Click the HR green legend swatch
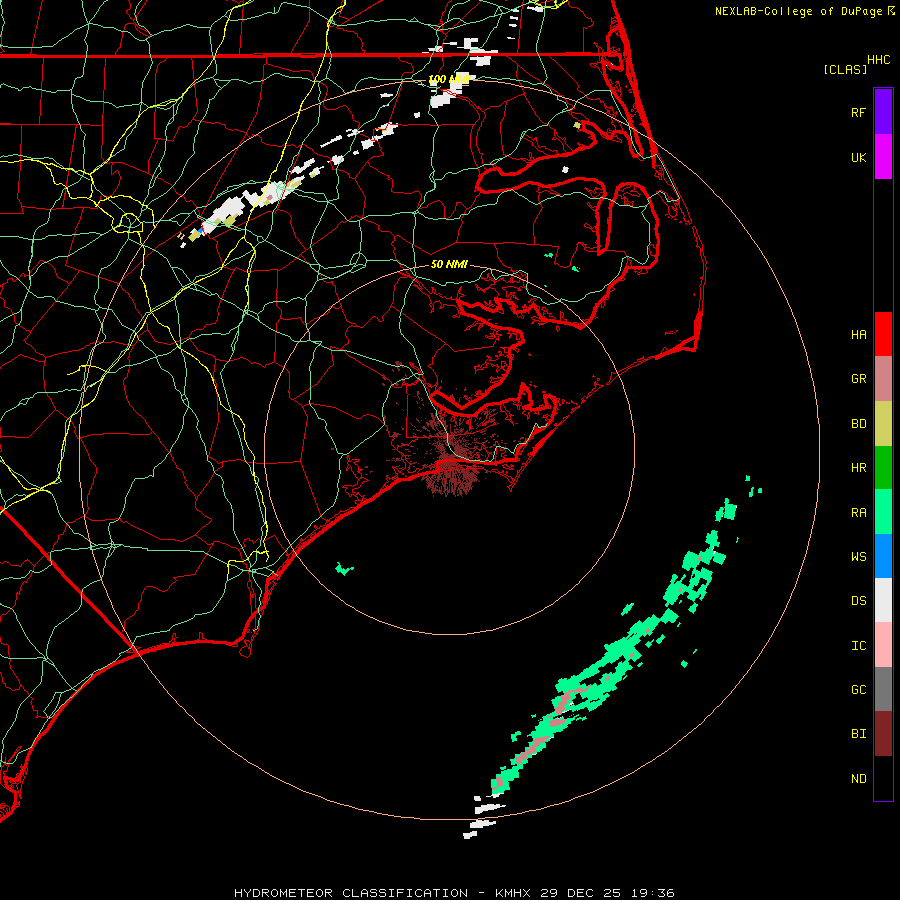 click(883, 468)
